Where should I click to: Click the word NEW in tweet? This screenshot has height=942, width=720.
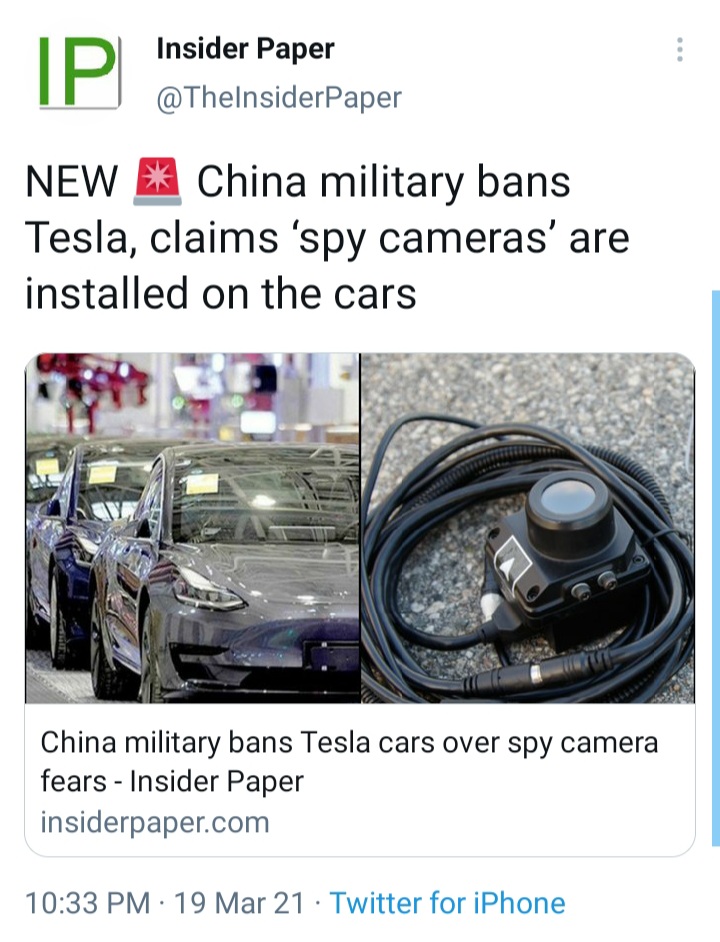(72, 181)
